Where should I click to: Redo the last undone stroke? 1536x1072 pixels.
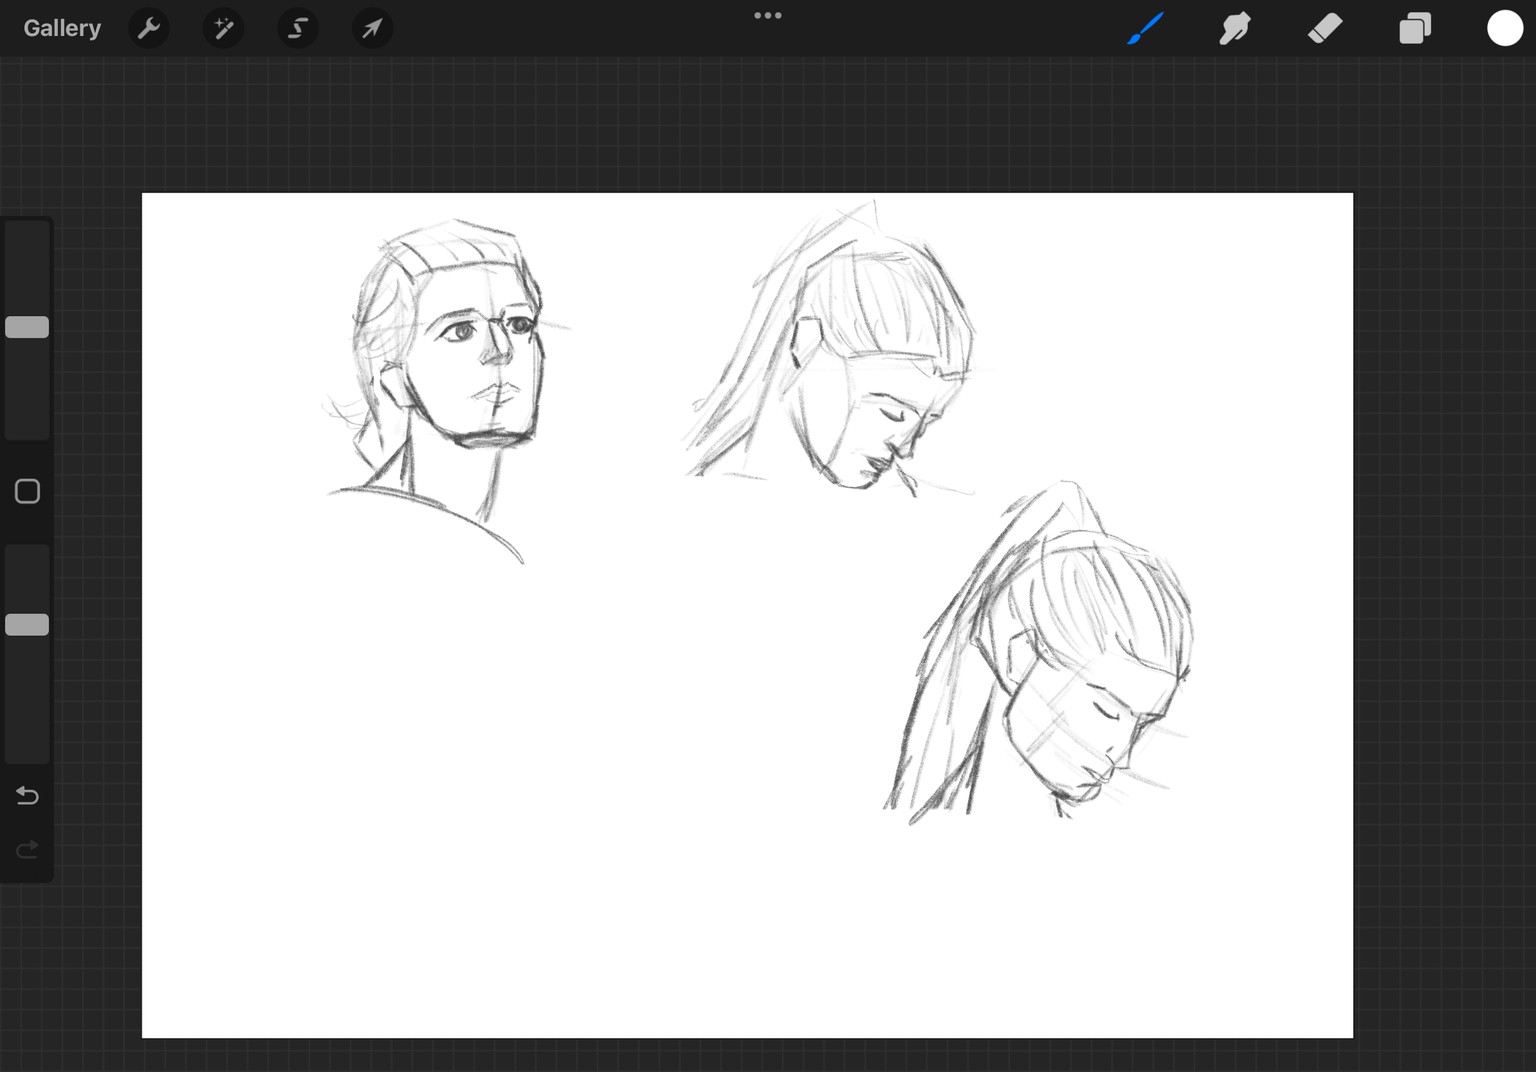coord(27,850)
